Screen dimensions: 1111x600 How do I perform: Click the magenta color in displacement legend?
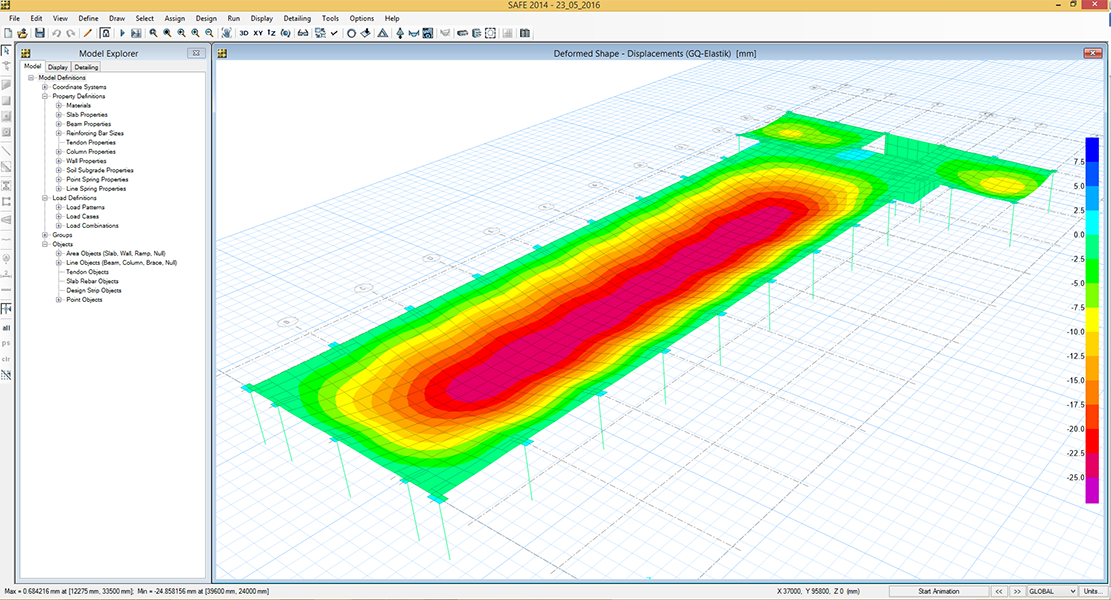point(1091,490)
